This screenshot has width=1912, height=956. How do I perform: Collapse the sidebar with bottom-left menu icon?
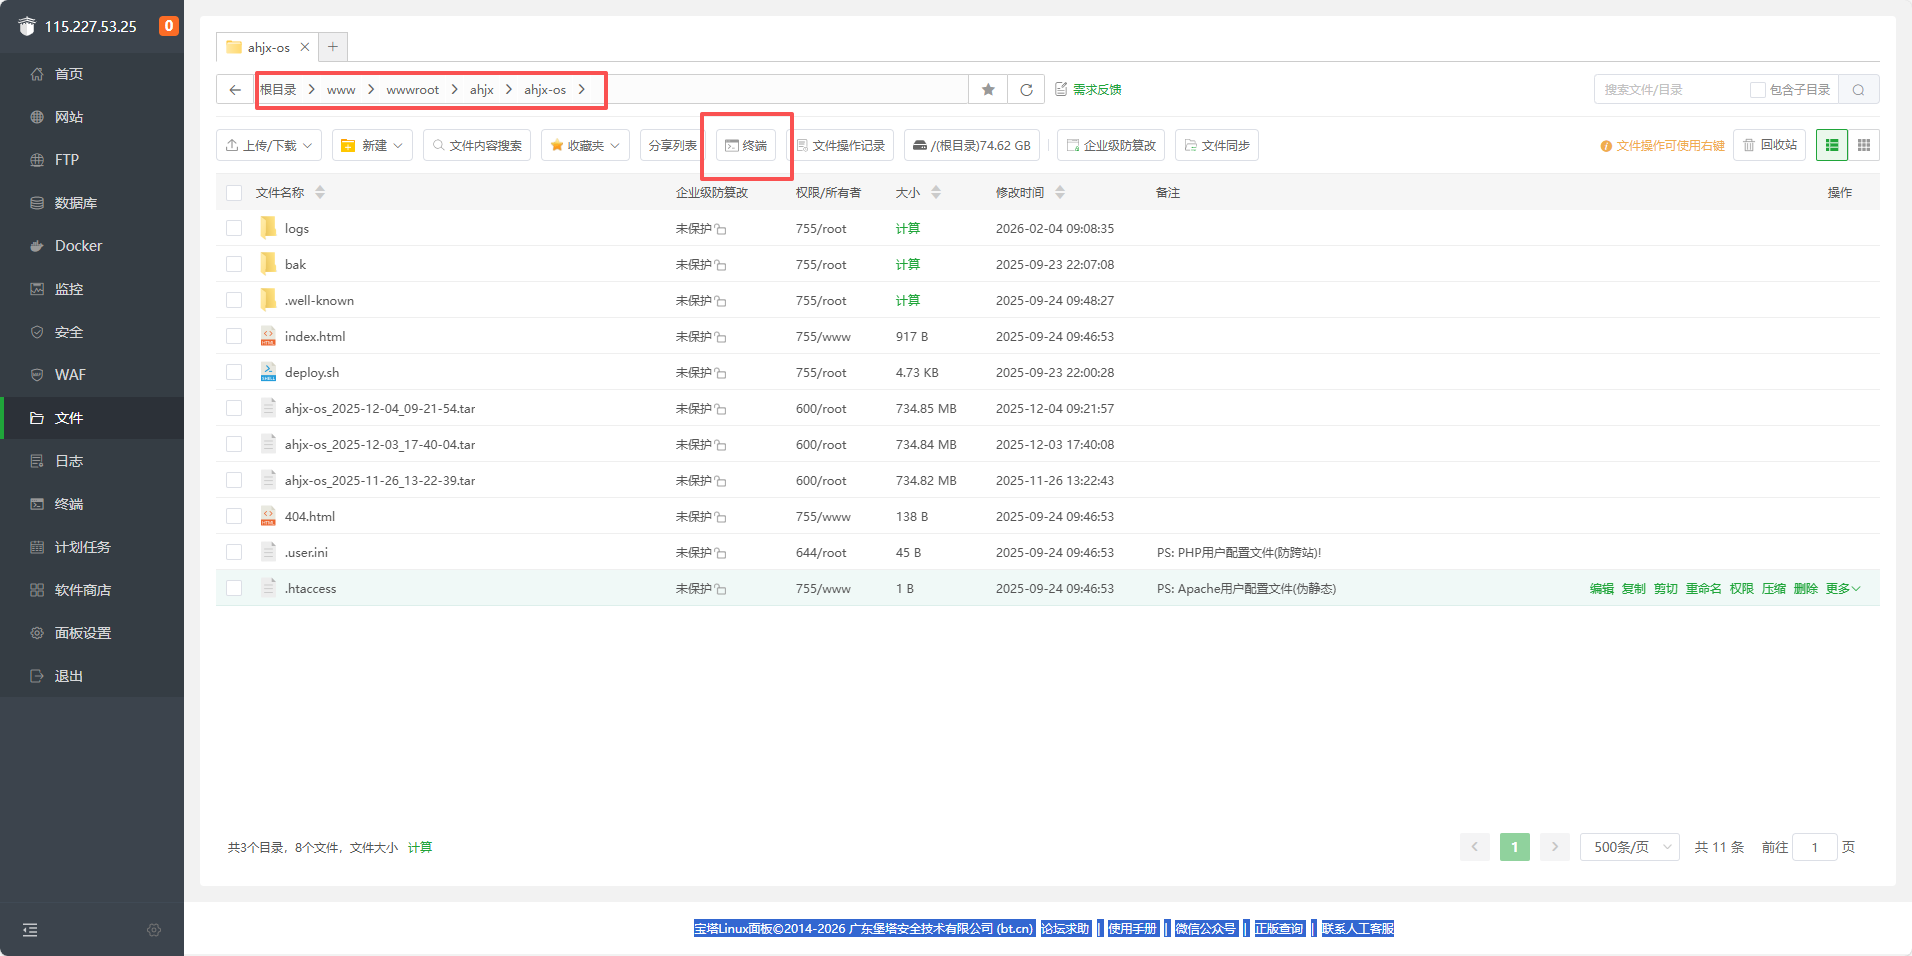[30, 930]
